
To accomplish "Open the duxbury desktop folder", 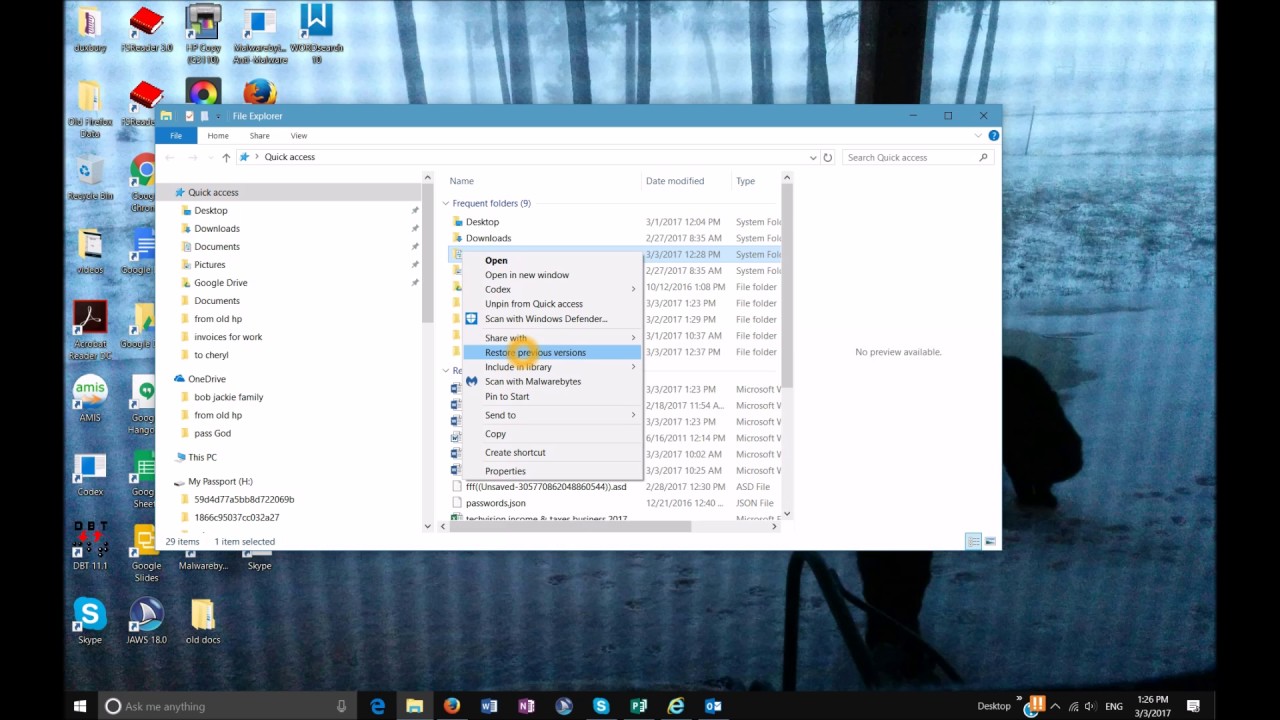I will [90, 30].
